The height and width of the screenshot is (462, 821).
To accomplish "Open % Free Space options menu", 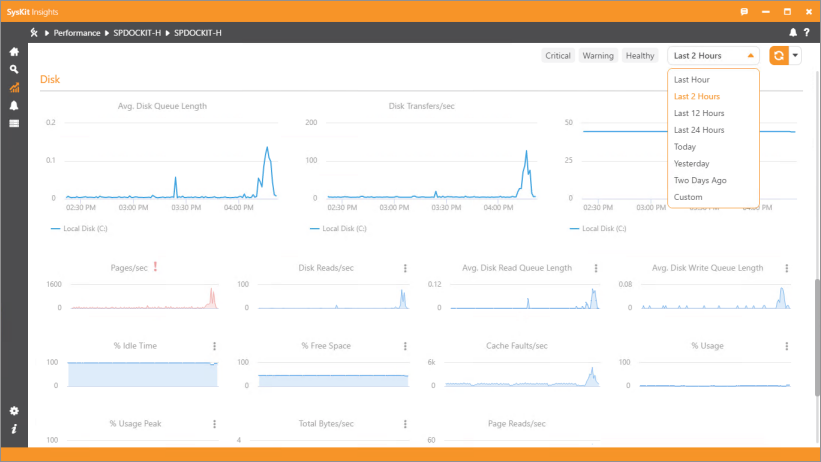I will pos(405,346).
